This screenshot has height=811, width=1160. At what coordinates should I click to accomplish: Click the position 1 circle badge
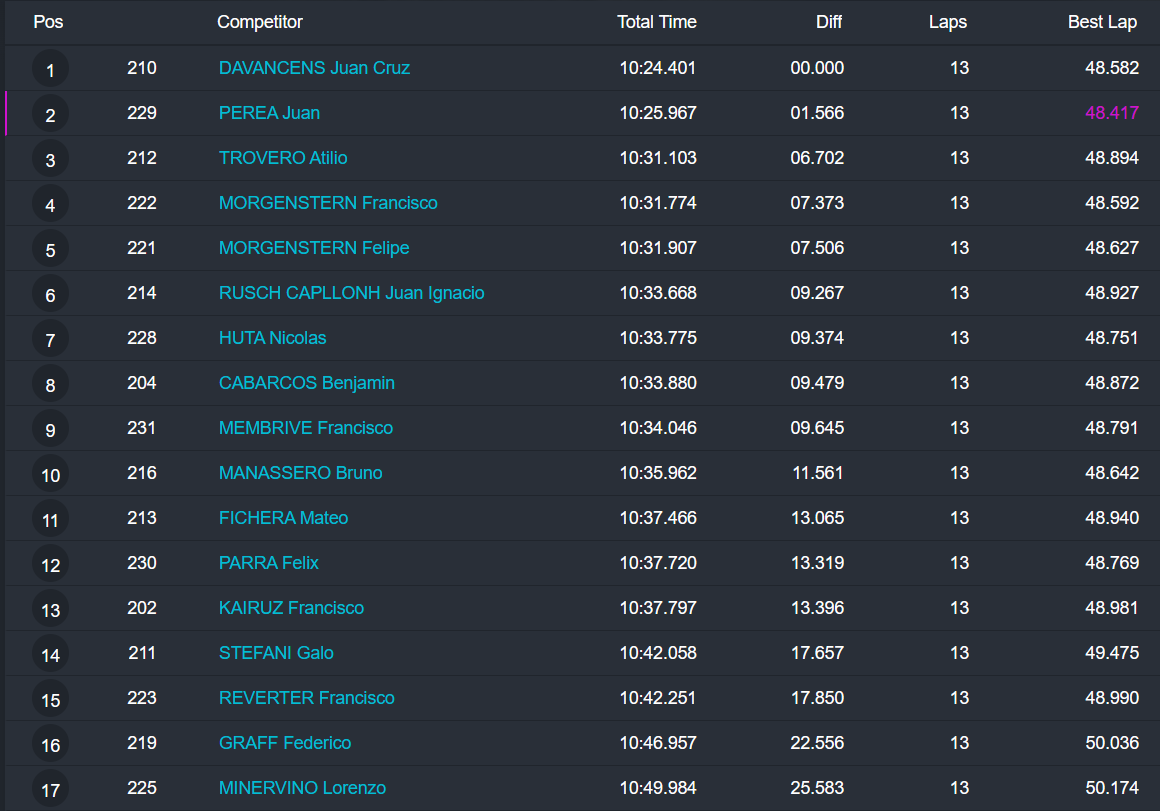pos(51,69)
